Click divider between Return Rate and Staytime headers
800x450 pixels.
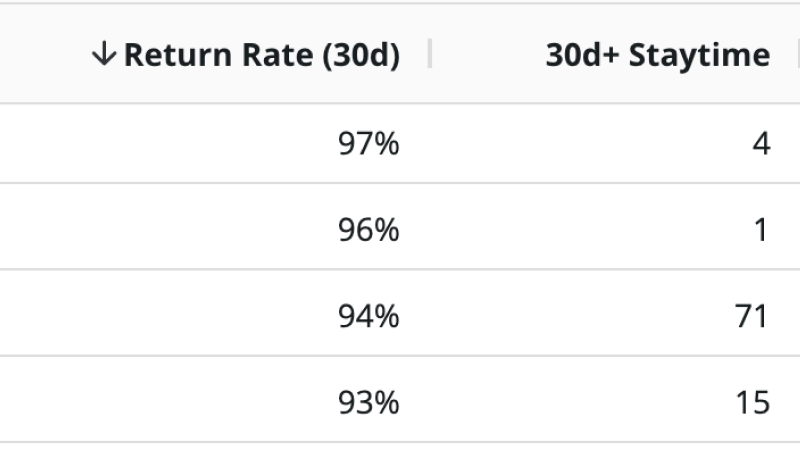[430, 55]
